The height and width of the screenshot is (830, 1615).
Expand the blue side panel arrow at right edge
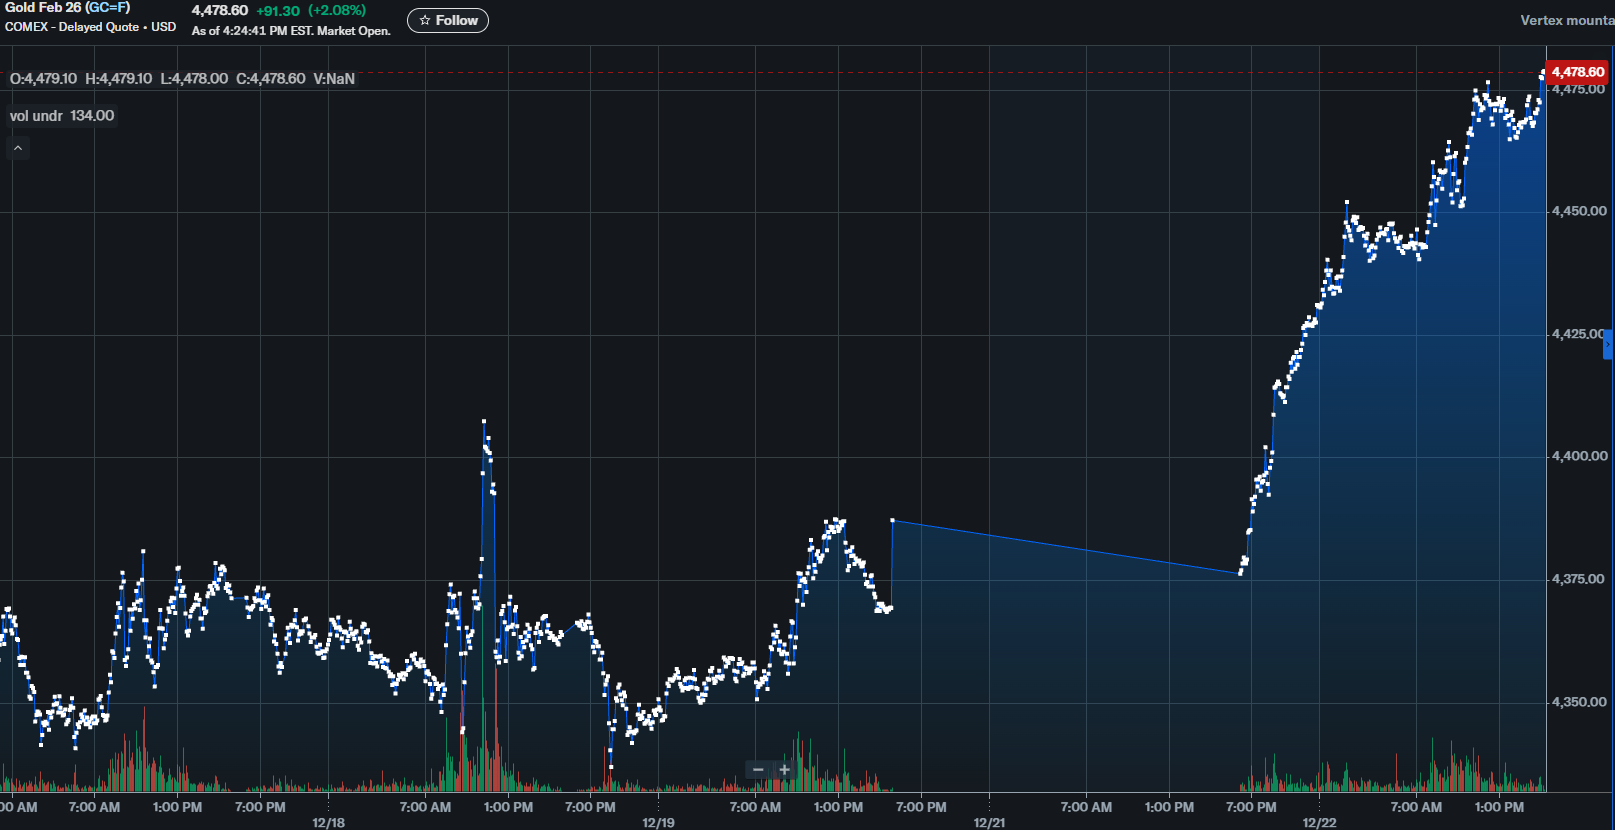pos(1608,344)
